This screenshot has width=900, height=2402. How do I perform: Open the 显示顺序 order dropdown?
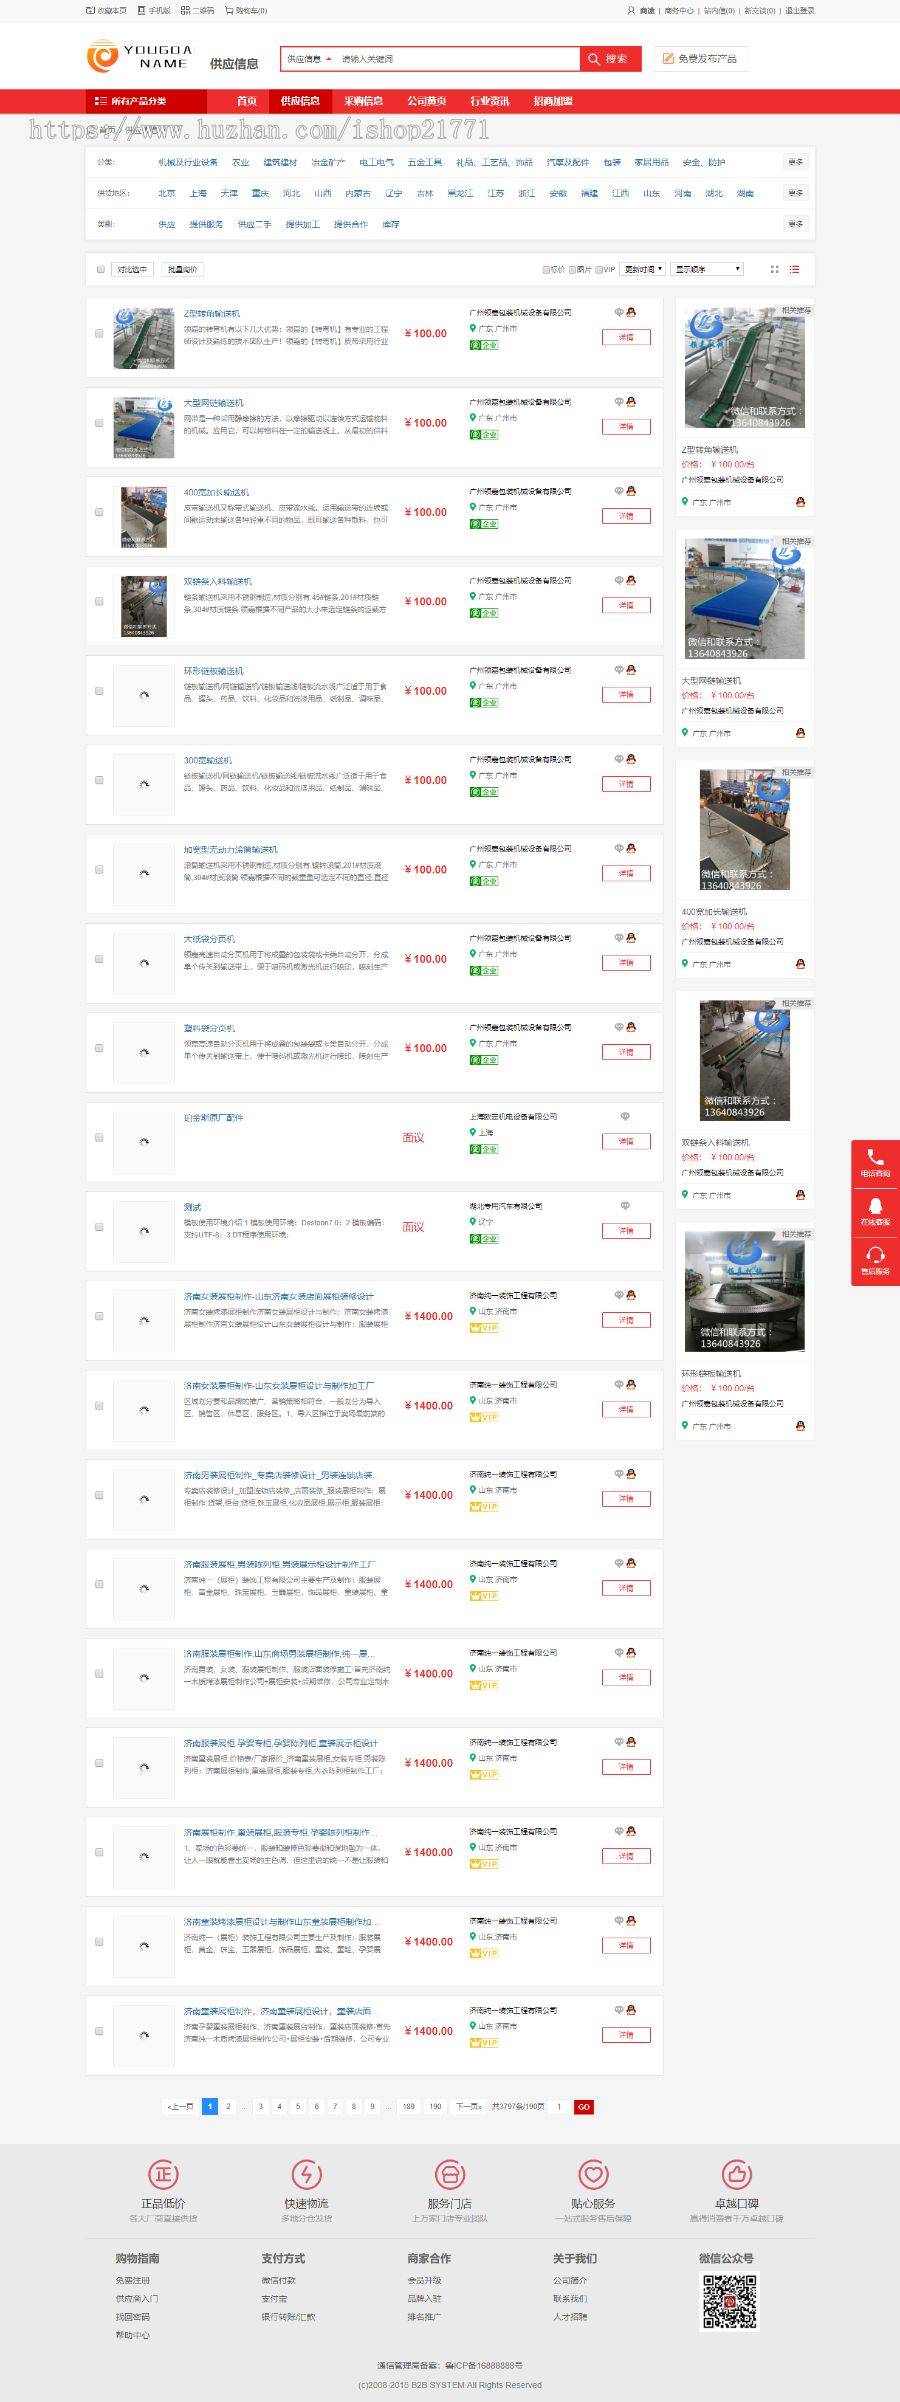(707, 269)
